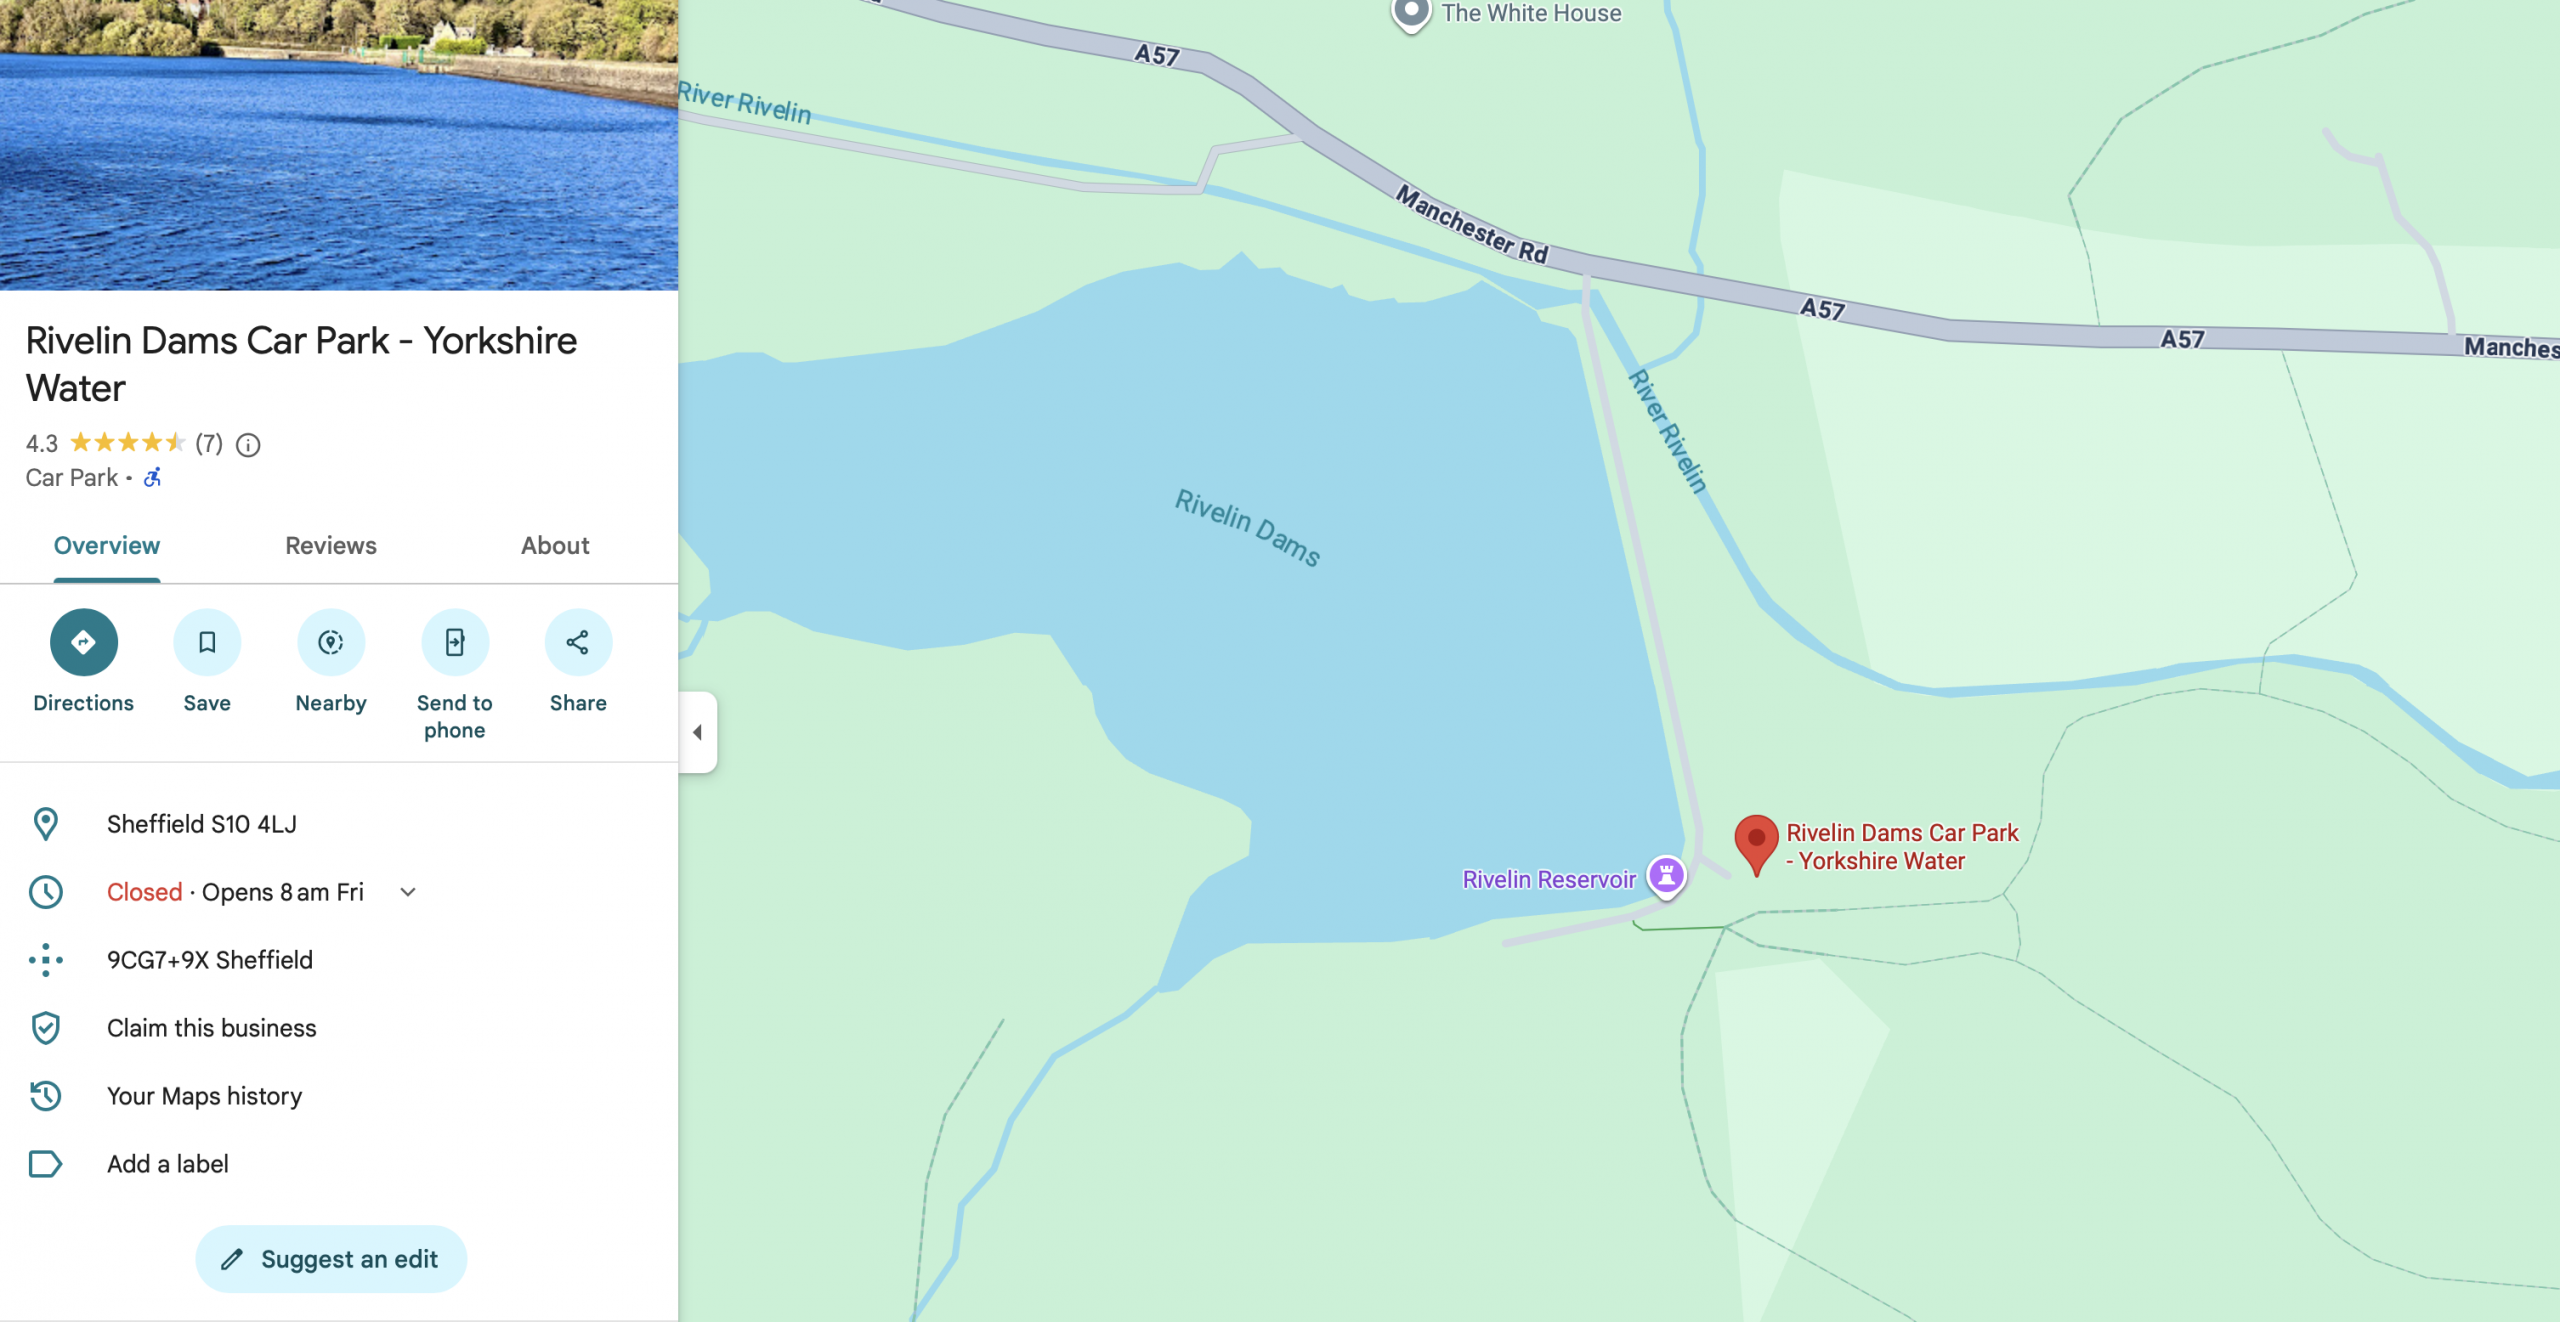
Task: Click the rating info icon
Action: [248, 444]
